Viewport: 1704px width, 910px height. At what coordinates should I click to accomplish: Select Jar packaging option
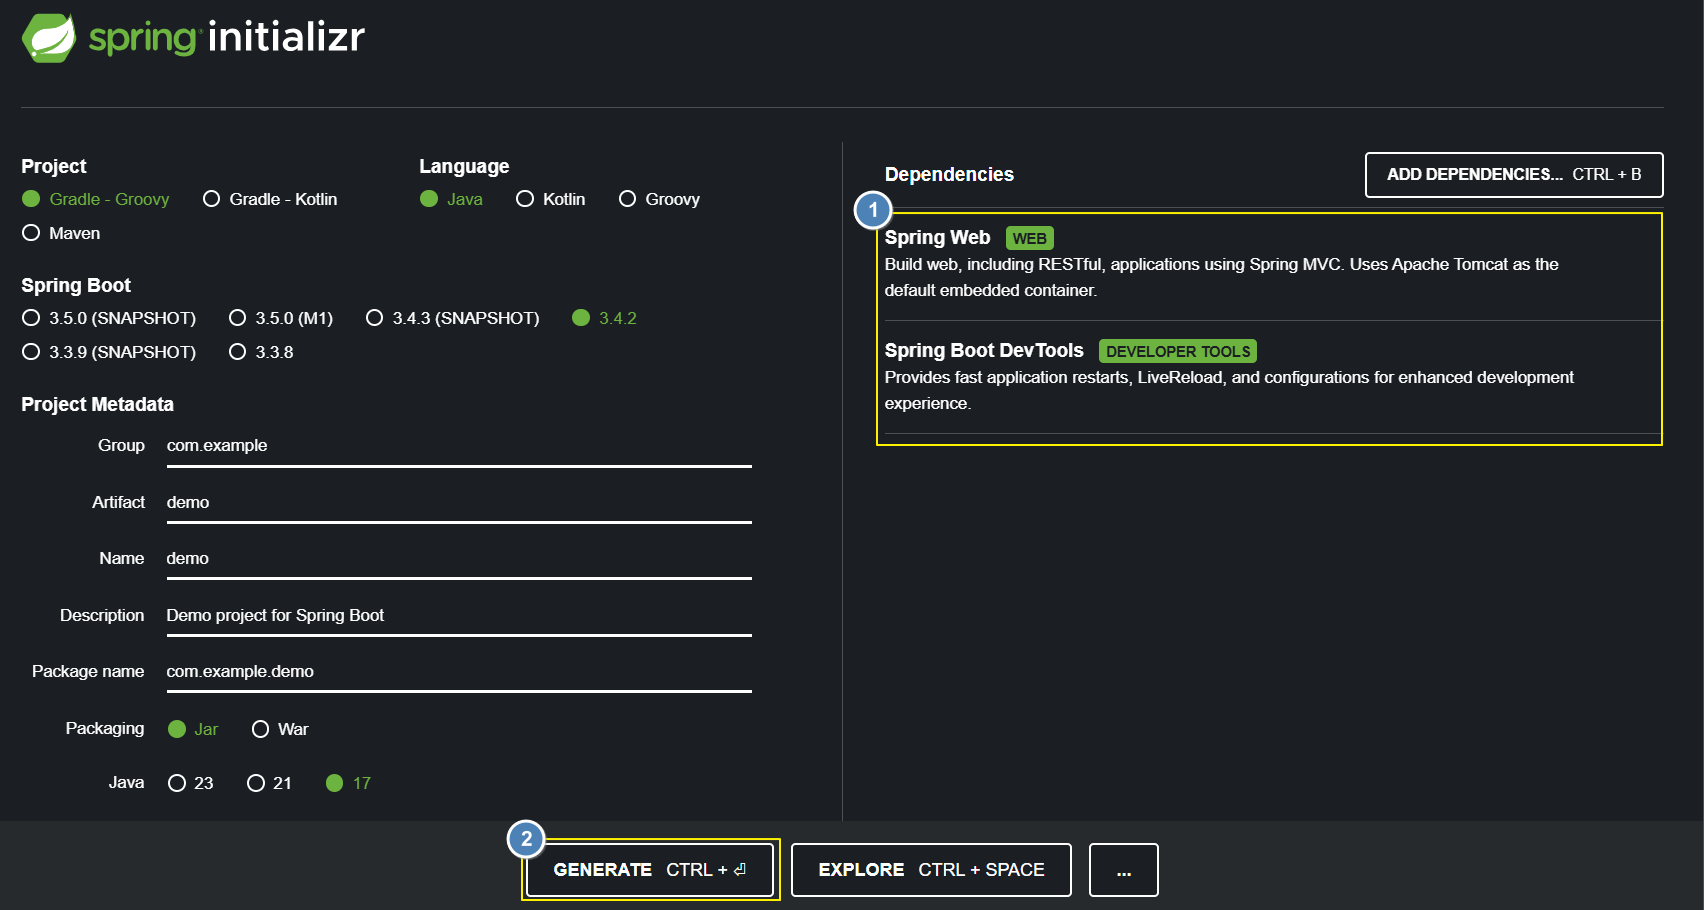coord(193,729)
